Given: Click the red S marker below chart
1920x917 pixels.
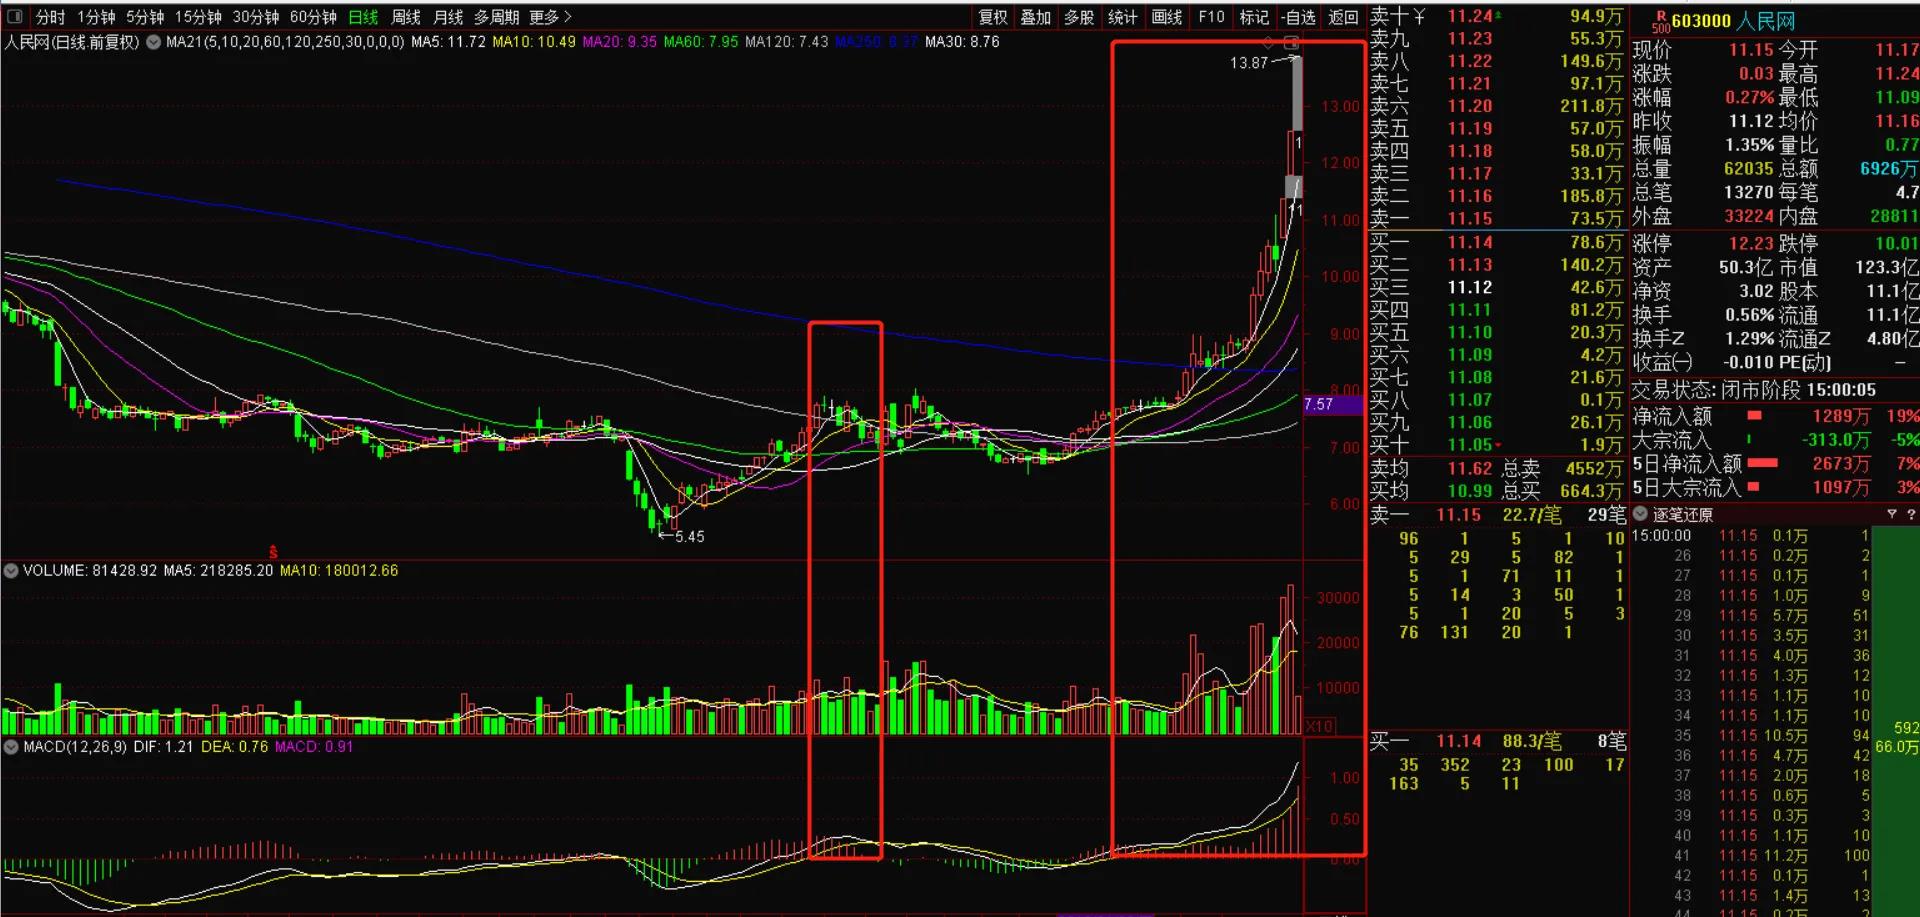Looking at the screenshot, I should click(273, 552).
